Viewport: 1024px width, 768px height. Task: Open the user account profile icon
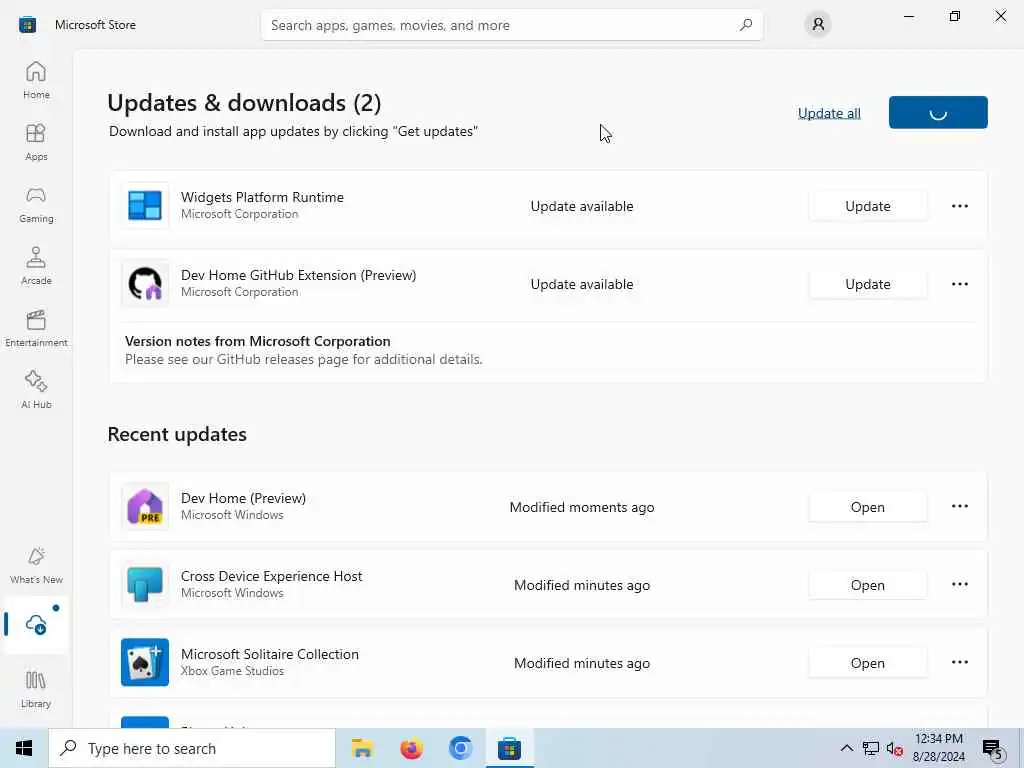coord(818,25)
